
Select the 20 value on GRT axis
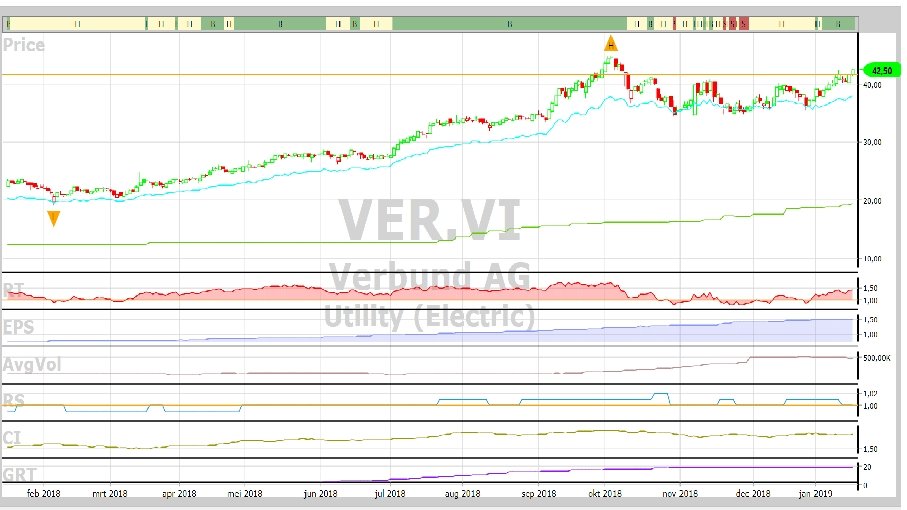point(867,467)
